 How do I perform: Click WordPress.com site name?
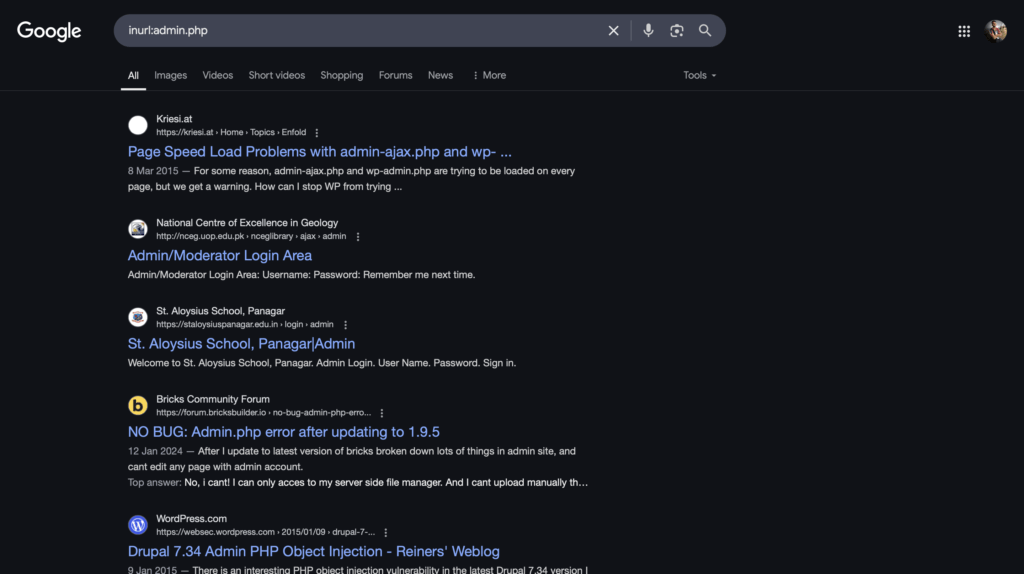pyautogui.click(x=191, y=518)
